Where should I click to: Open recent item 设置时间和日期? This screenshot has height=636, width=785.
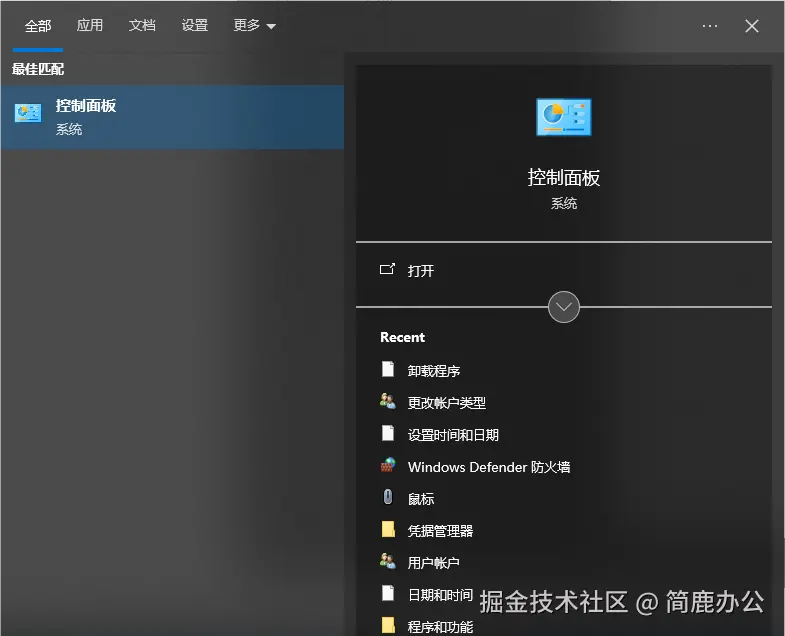(x=453, y=435)
